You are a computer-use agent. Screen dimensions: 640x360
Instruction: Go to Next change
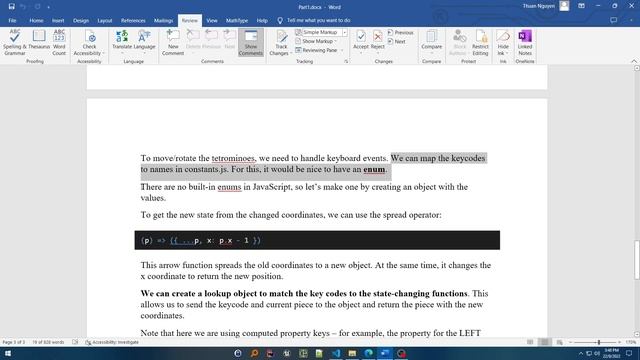[396, 41]
